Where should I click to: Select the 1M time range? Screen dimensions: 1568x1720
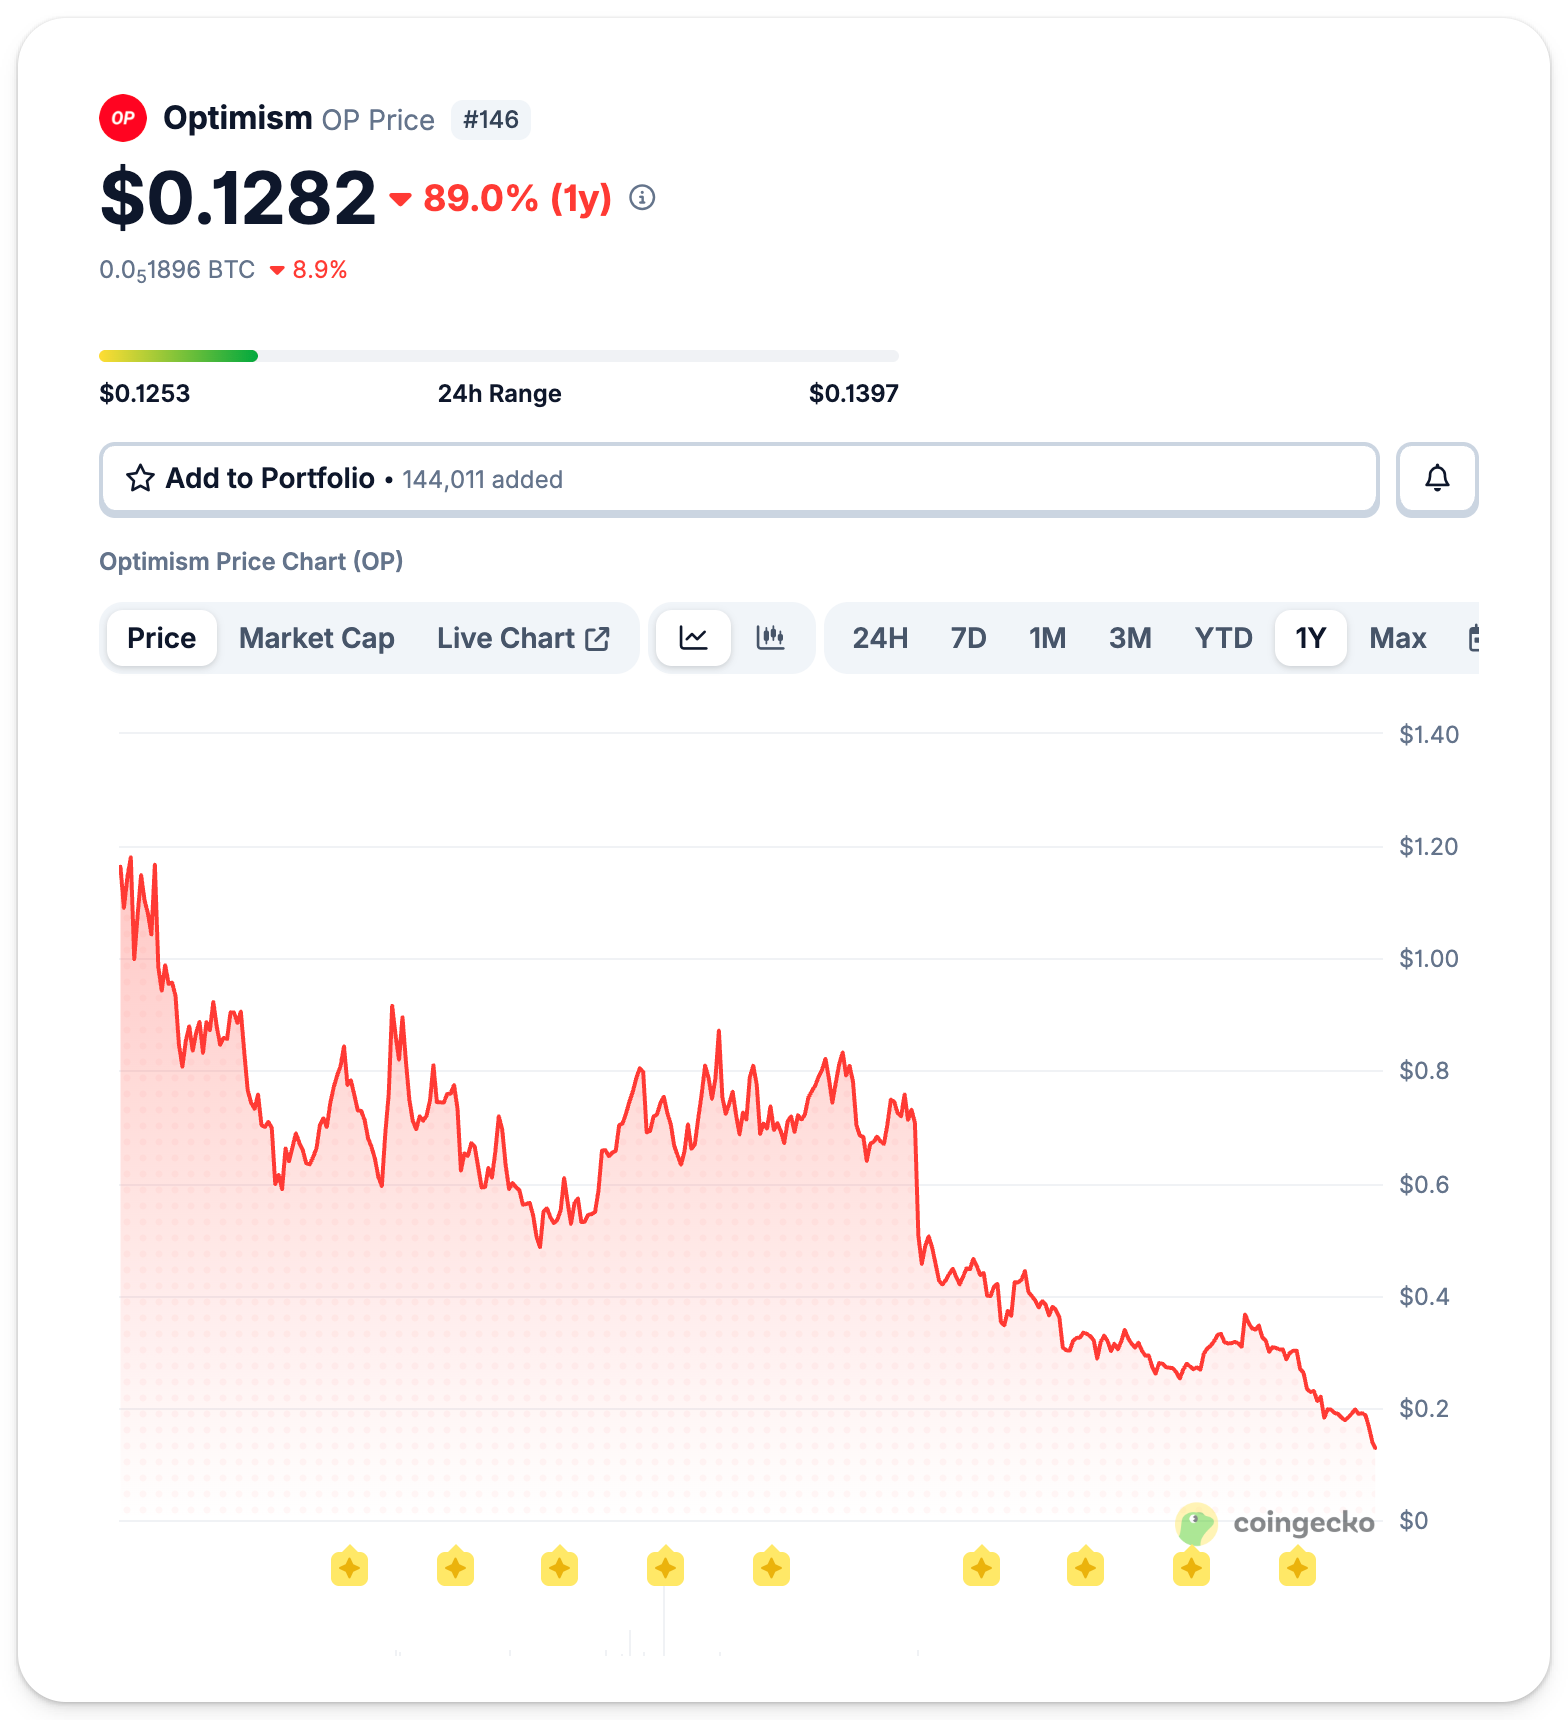(1047, 638)
